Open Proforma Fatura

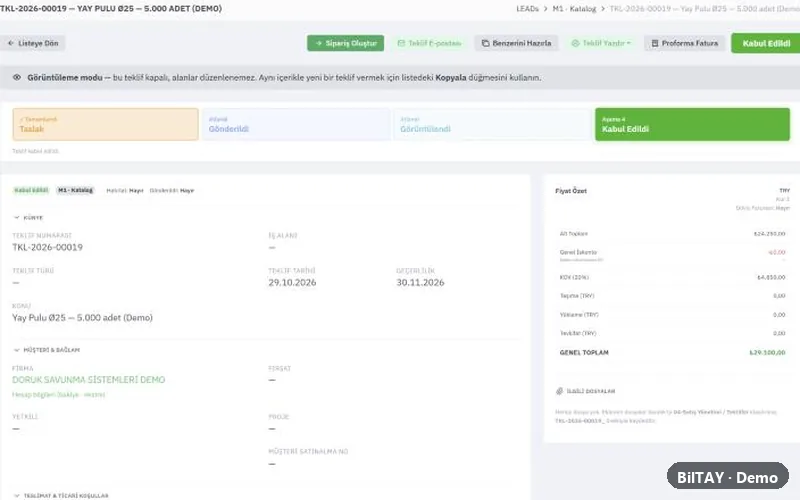pos(684,43)
